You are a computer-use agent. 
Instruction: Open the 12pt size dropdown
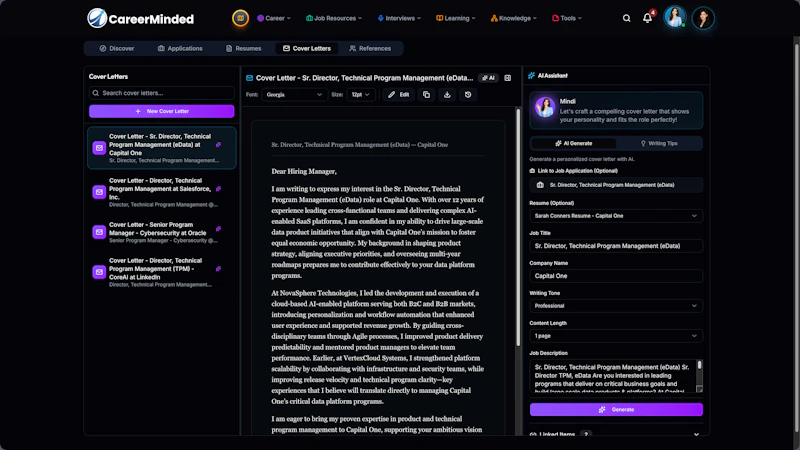pos(361,94)
